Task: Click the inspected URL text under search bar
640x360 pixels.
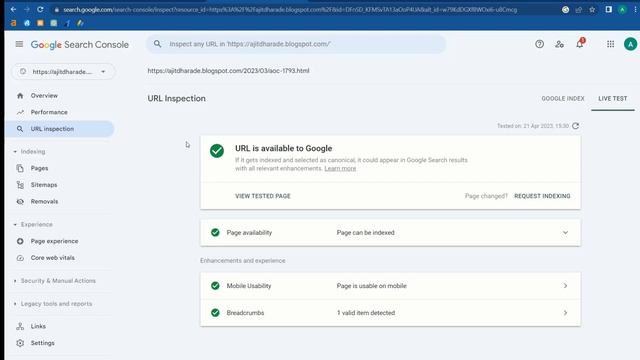Action: tap(228, 71)
